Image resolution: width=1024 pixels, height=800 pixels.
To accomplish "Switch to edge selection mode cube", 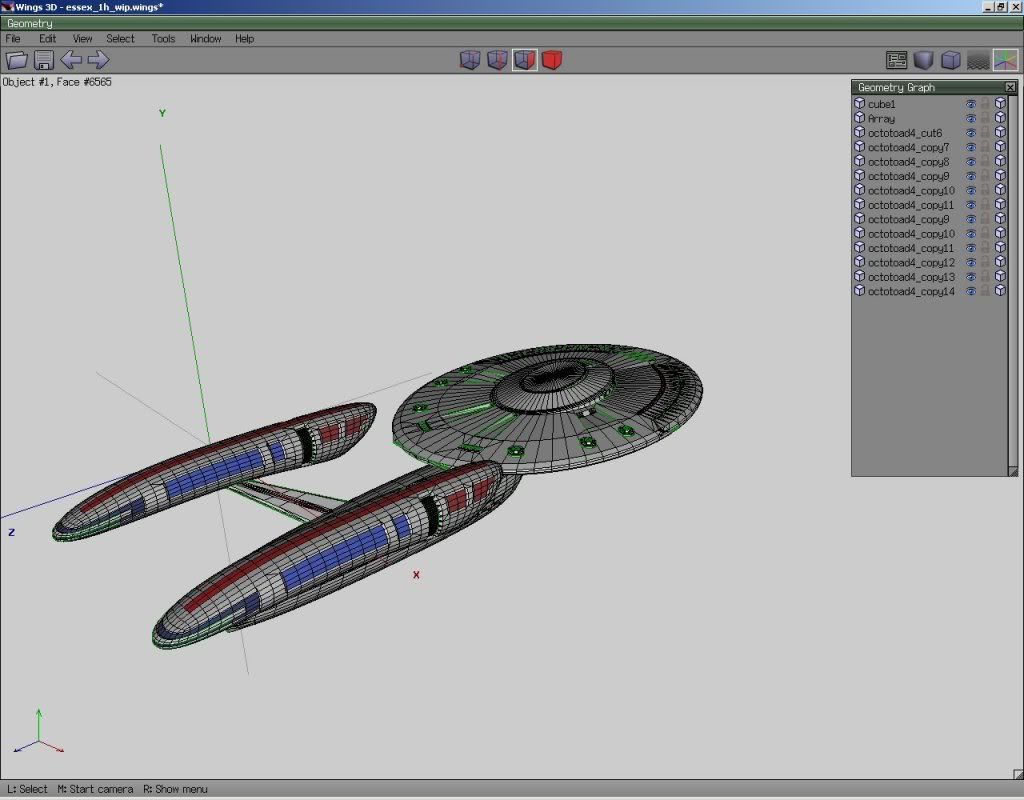I will [497, 60].
